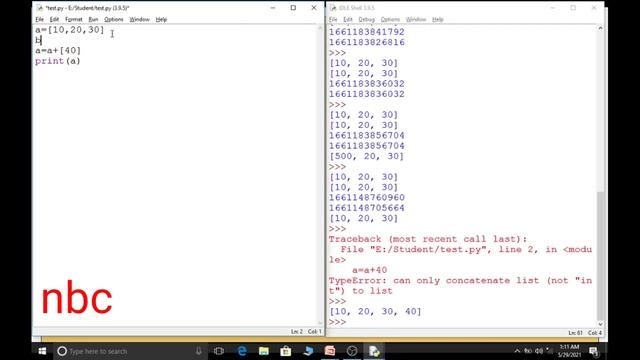Open Task View from the taskbar
The height and width of the screenshot is (360, 640).
(219, 351)
